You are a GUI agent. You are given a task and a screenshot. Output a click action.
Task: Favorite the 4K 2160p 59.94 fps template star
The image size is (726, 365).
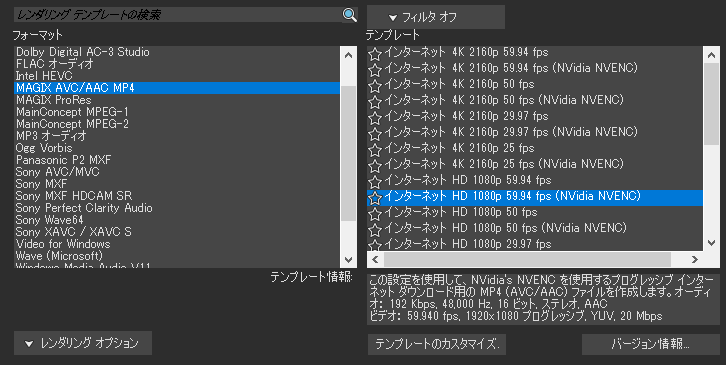(x=375, y=54)
